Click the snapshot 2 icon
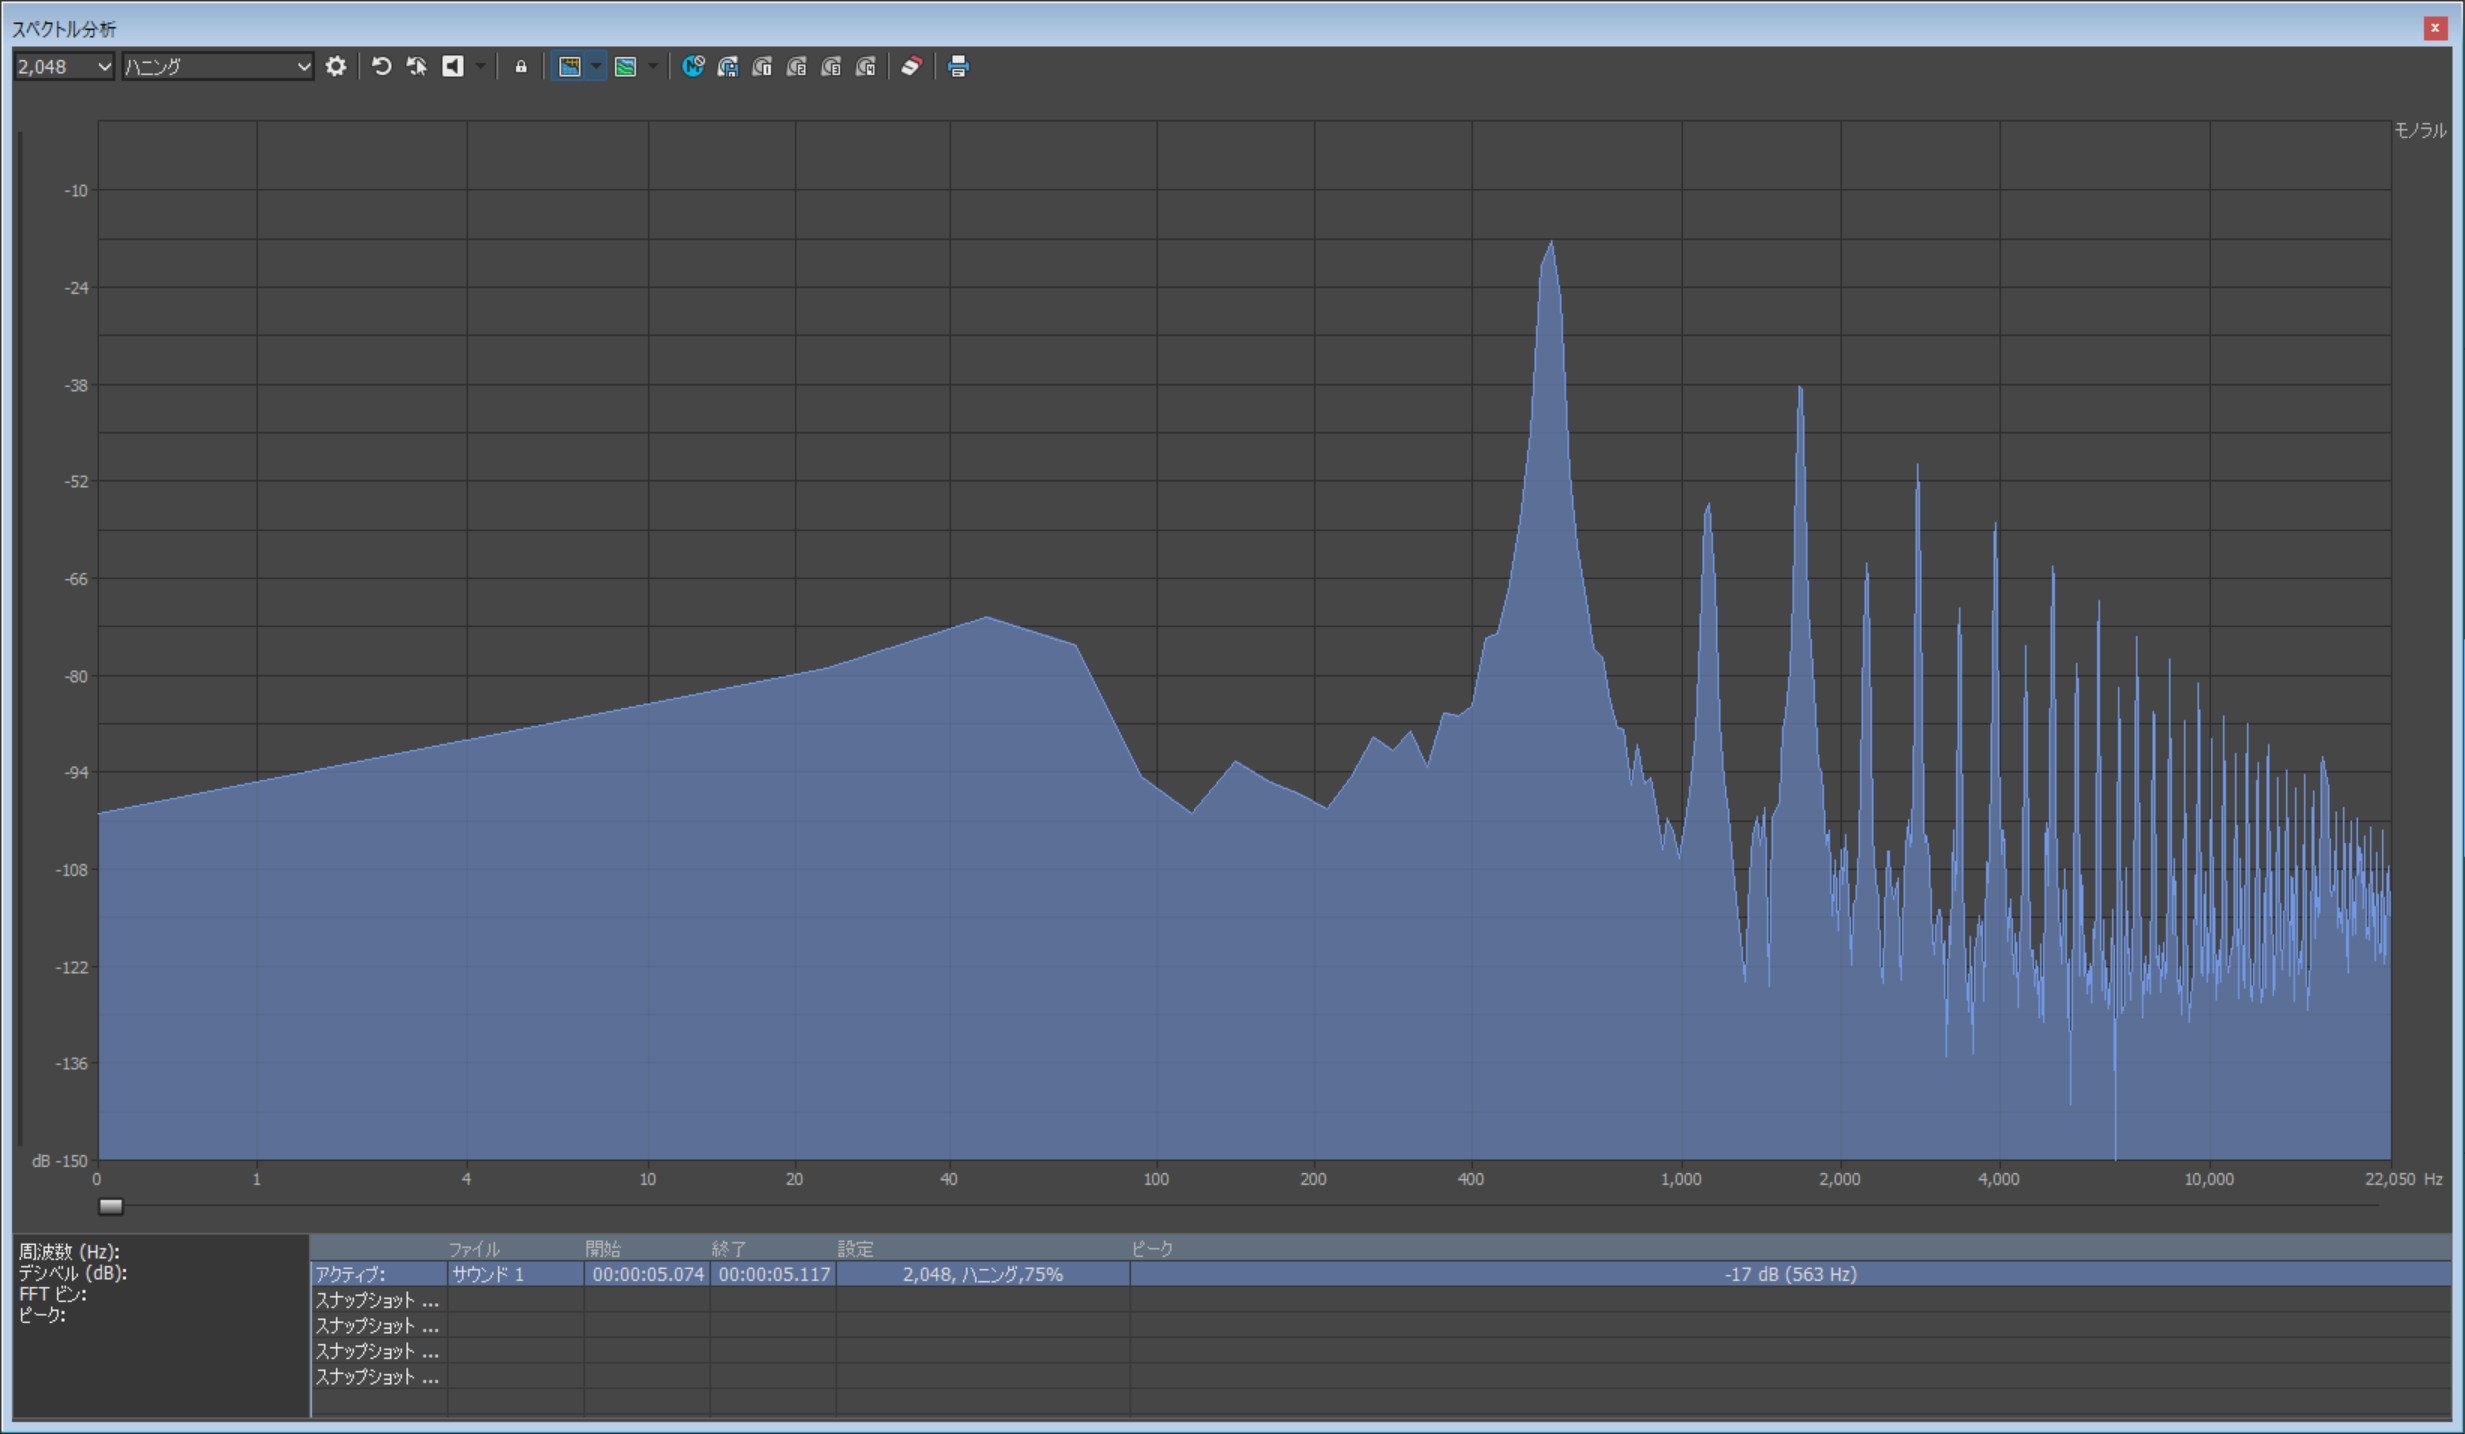 797,67
